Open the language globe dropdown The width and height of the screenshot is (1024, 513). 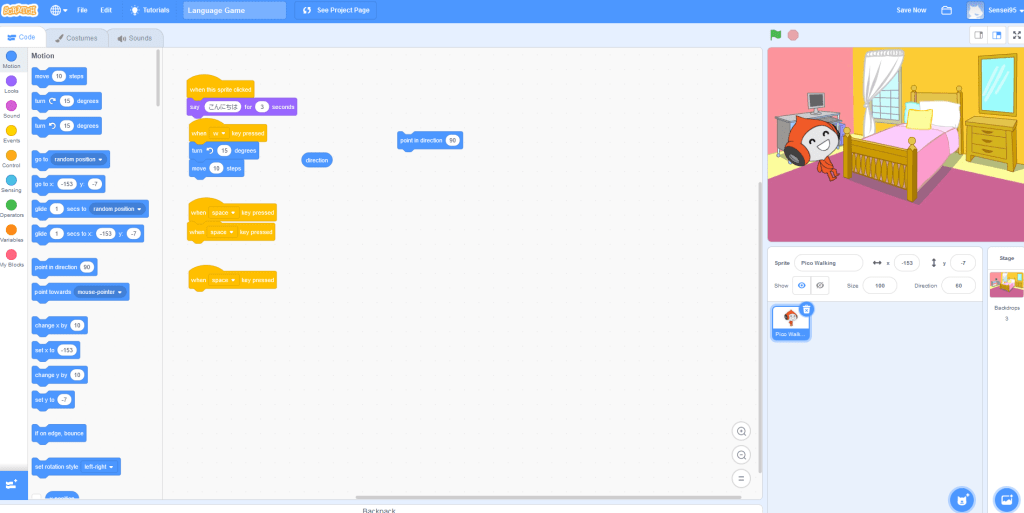59,10
